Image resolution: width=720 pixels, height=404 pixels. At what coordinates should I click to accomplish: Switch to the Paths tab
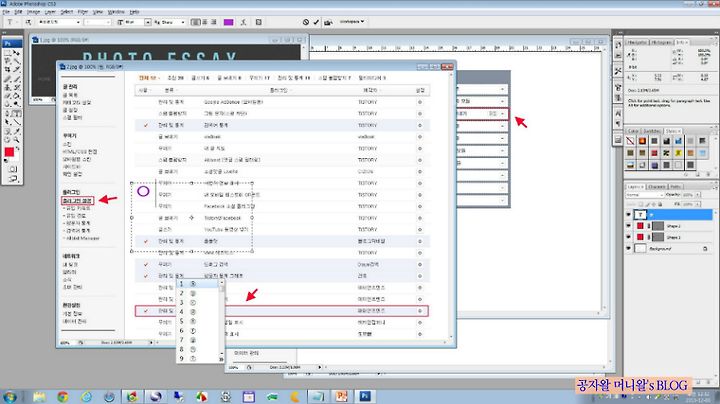pyautogui.click(x=675, y=186)
